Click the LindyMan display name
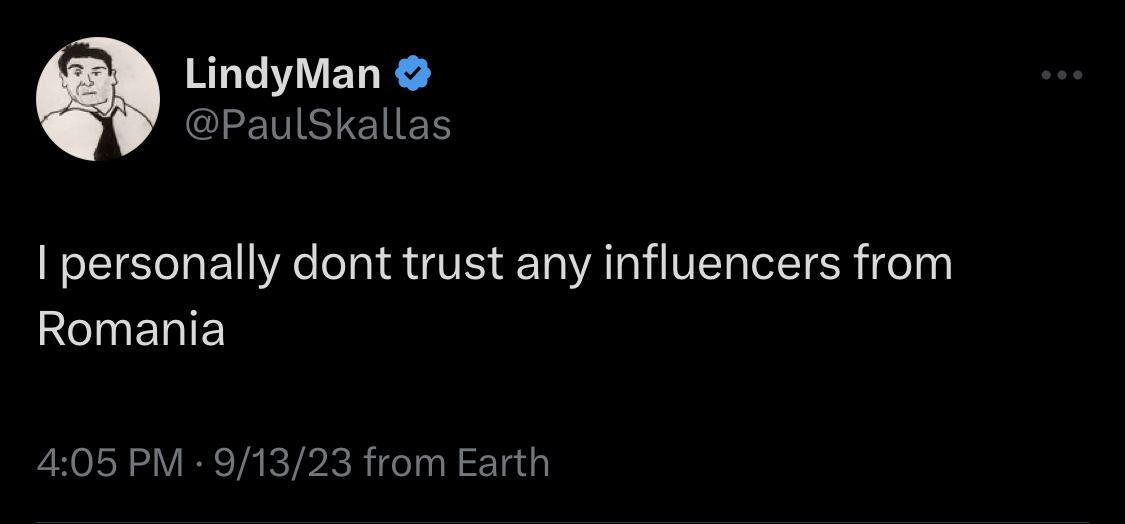Screen dimensions: 1125x524 (x=283, y=74)
